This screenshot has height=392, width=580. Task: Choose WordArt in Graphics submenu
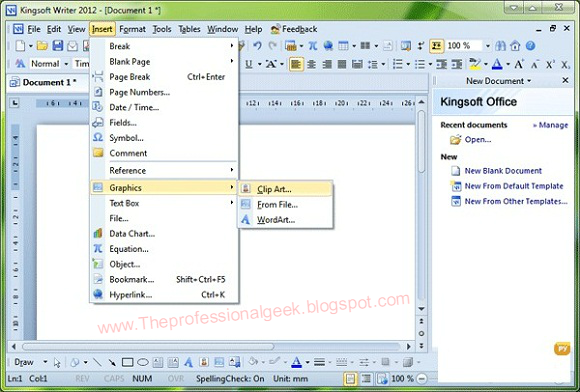pos(285,220)
